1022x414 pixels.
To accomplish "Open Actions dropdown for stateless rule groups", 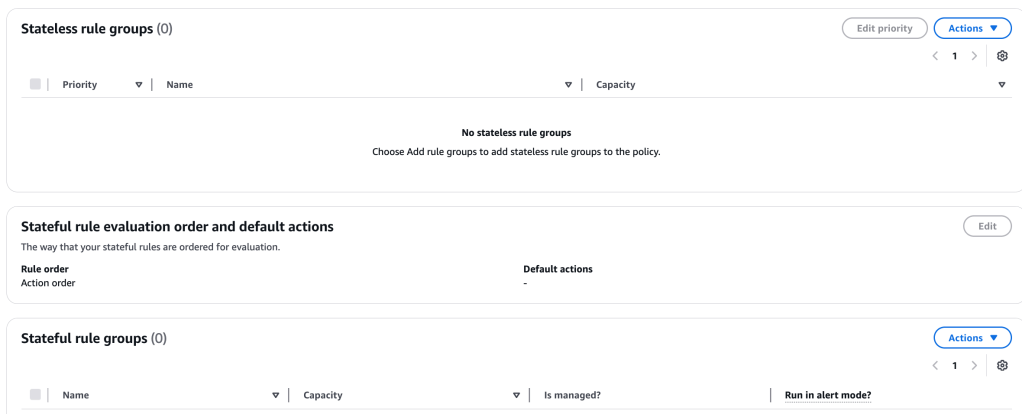I will pyautogui.click(x=972, y=28).
